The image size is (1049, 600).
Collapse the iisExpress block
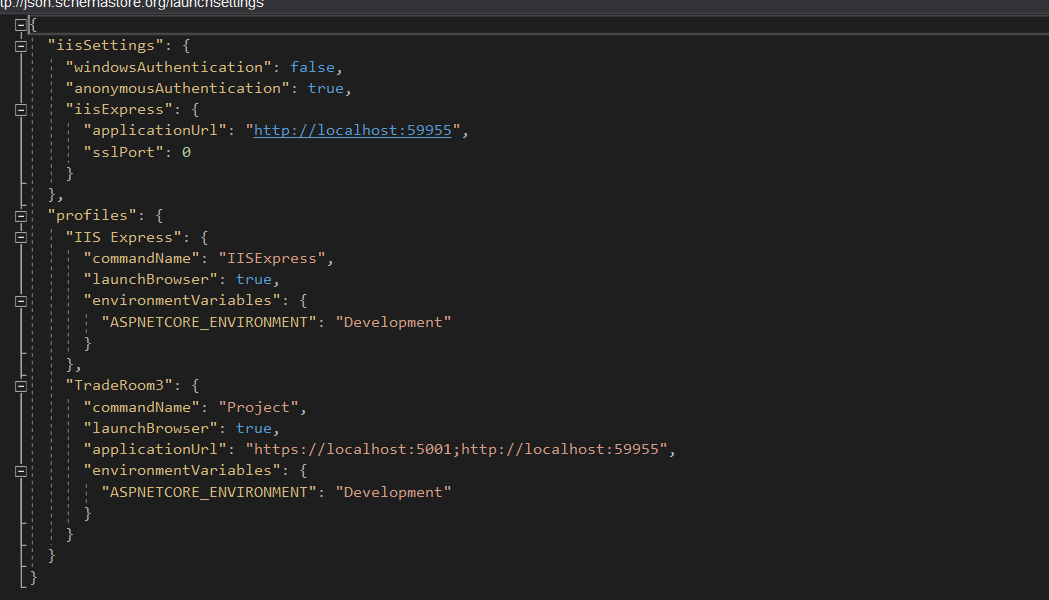21,110
